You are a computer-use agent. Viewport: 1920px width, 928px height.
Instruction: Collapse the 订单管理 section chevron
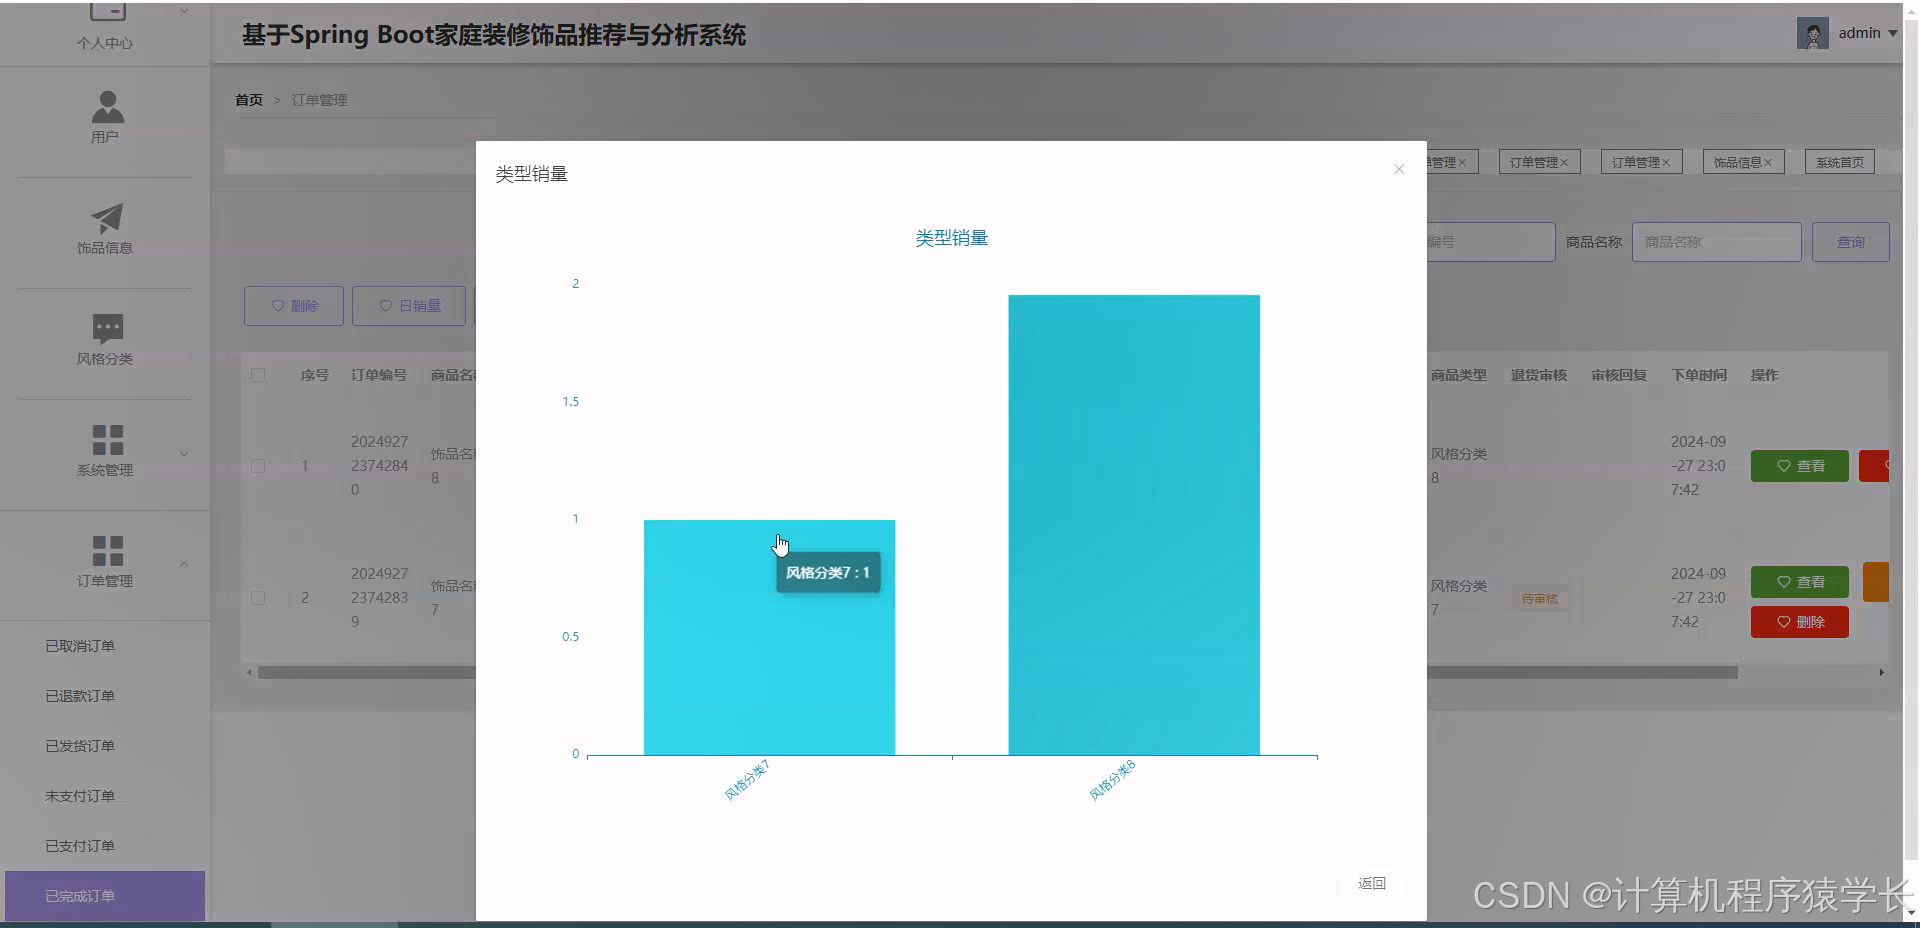pos(184,565)
